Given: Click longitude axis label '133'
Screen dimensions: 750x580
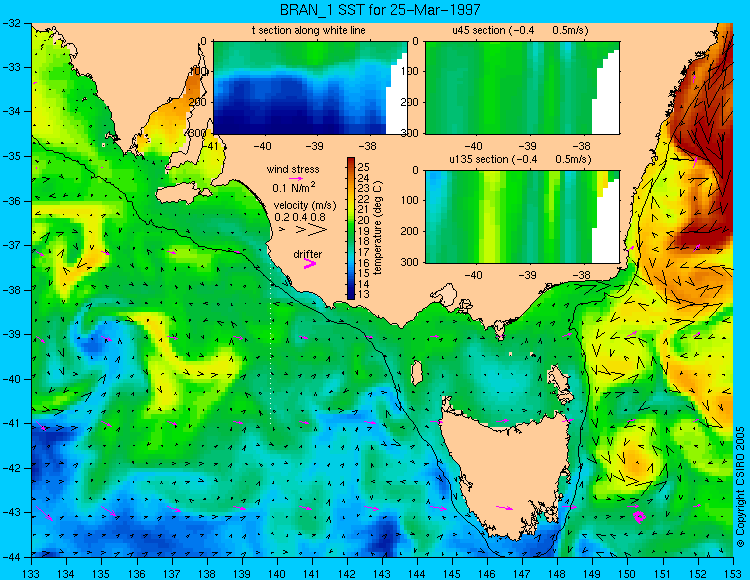Looking at the screenshot, I should click(32, 574).
